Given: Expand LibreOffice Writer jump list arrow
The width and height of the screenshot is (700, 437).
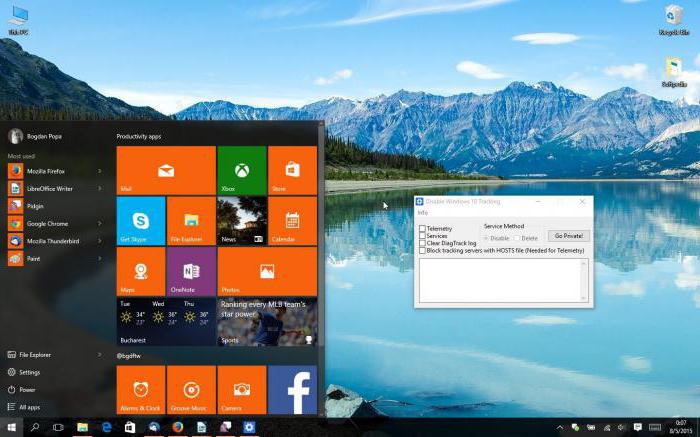Looking at the screenshot, I should [100, 188].
